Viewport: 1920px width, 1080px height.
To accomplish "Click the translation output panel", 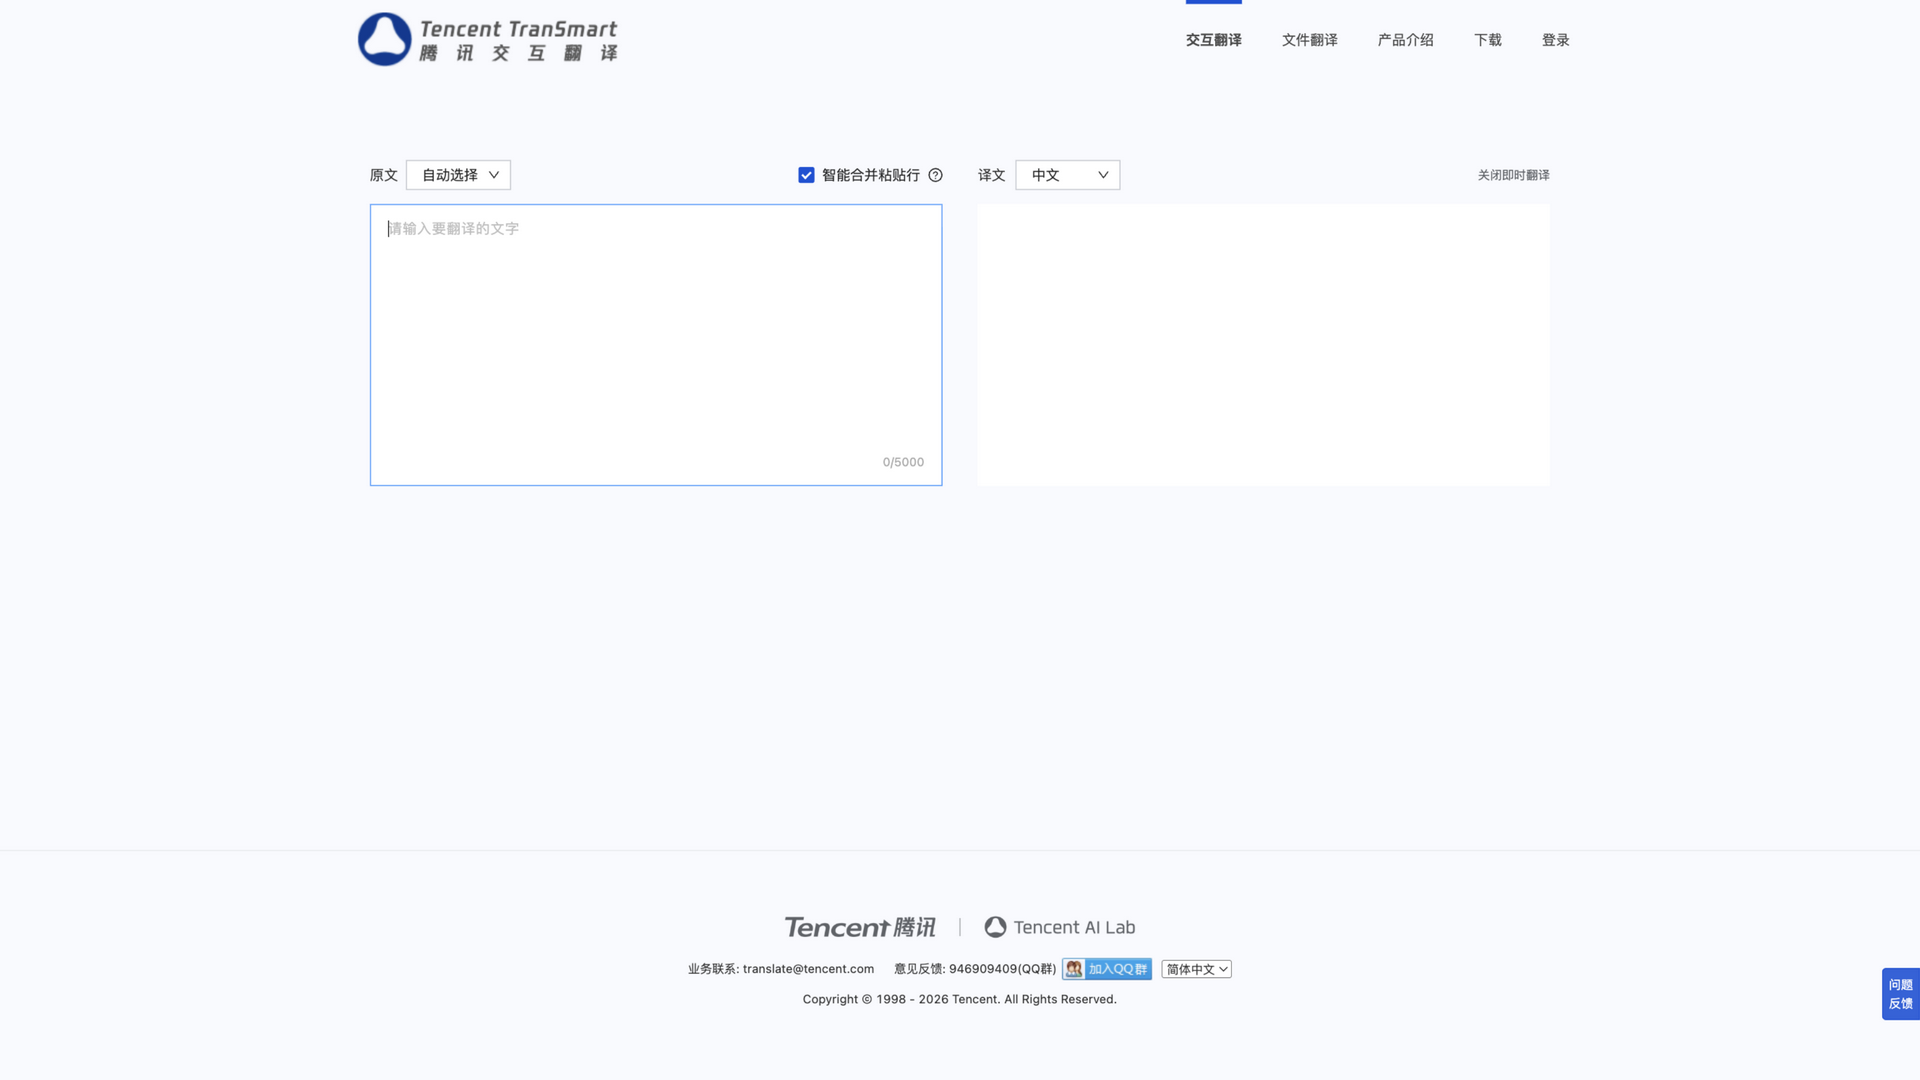I will [x=1263, y=345].
